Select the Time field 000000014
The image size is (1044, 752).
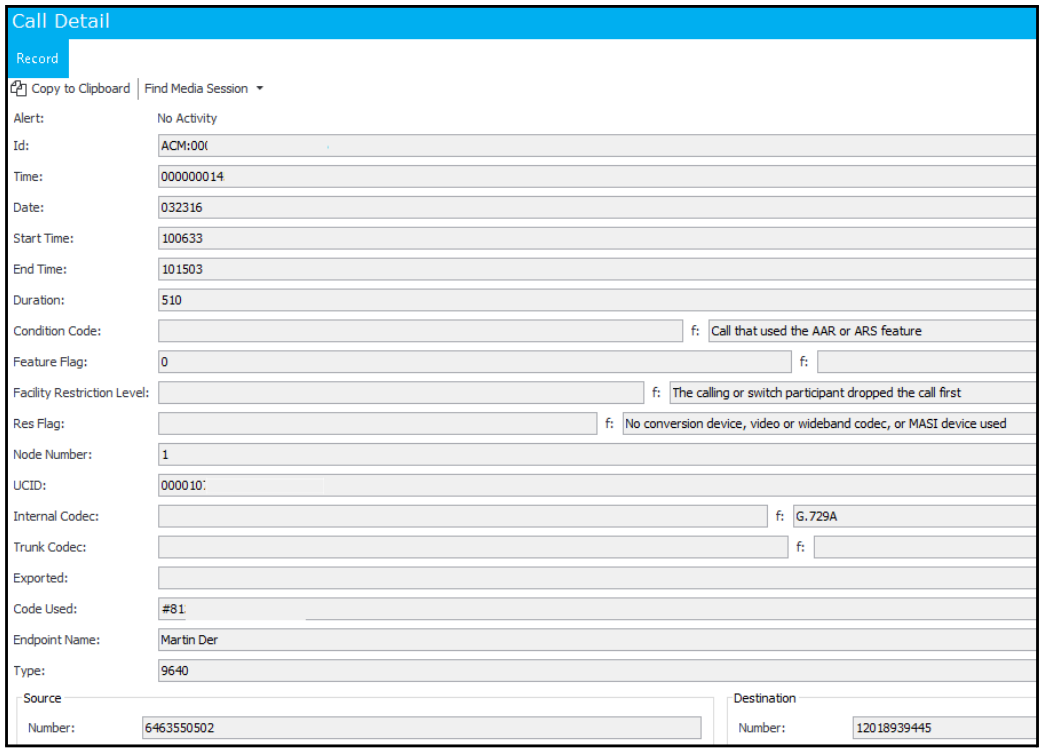tap(597, 177)
